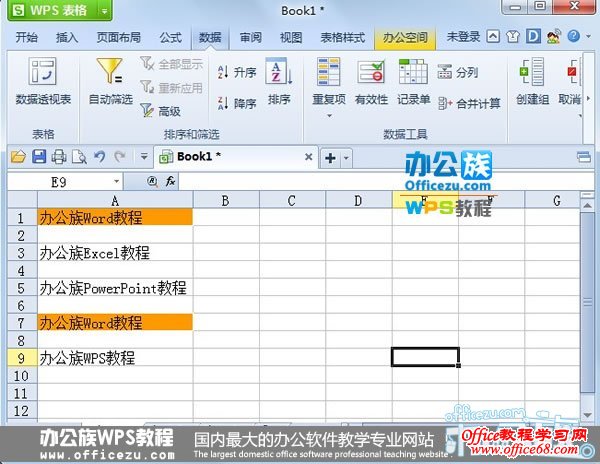Image resolution: width=600 pixels, height=464 pixels.
Task: Click Create Group (创建组)
Action: click(x=532, y=81)
